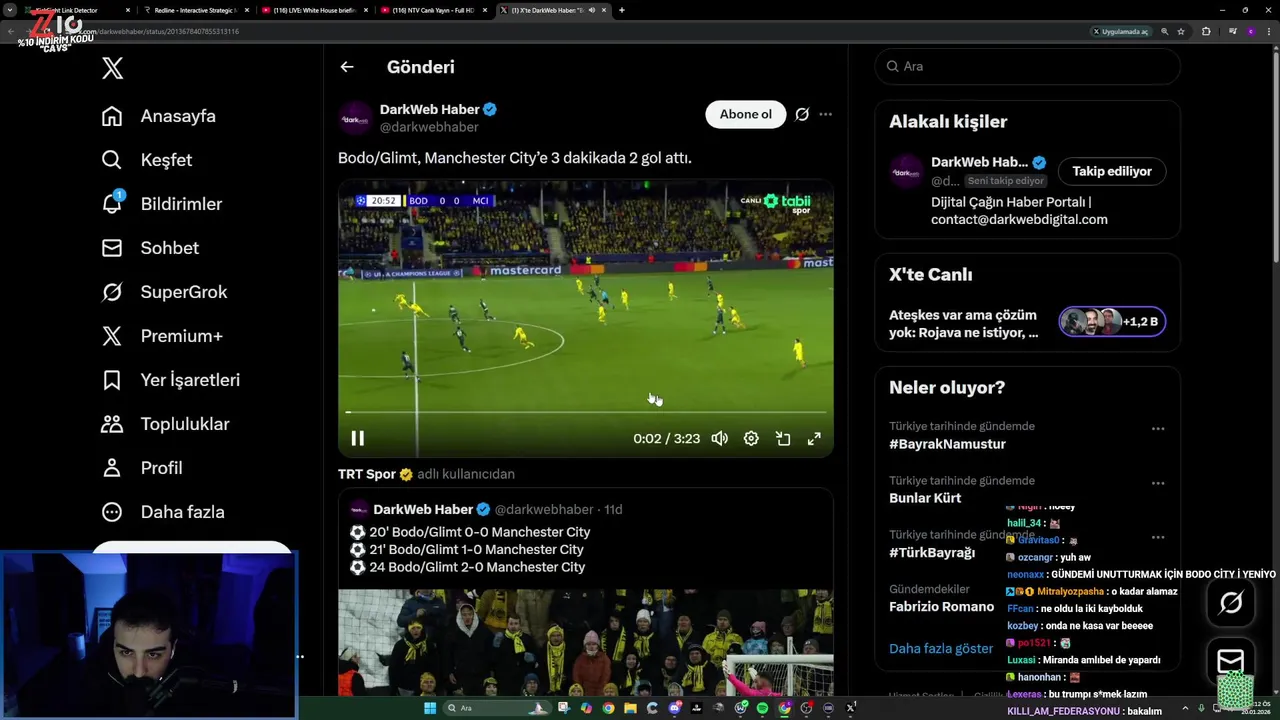Open browser profile avatar

pos(1251,31)
